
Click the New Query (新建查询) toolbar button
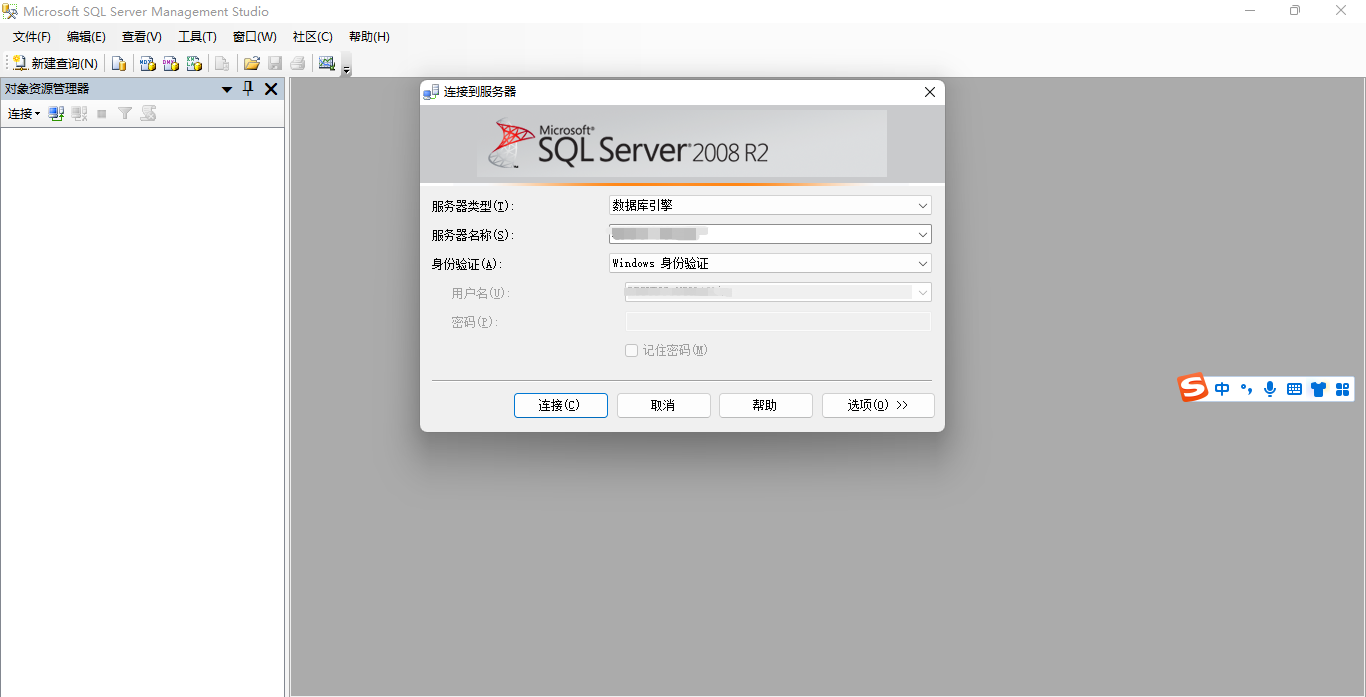point(56,64)
